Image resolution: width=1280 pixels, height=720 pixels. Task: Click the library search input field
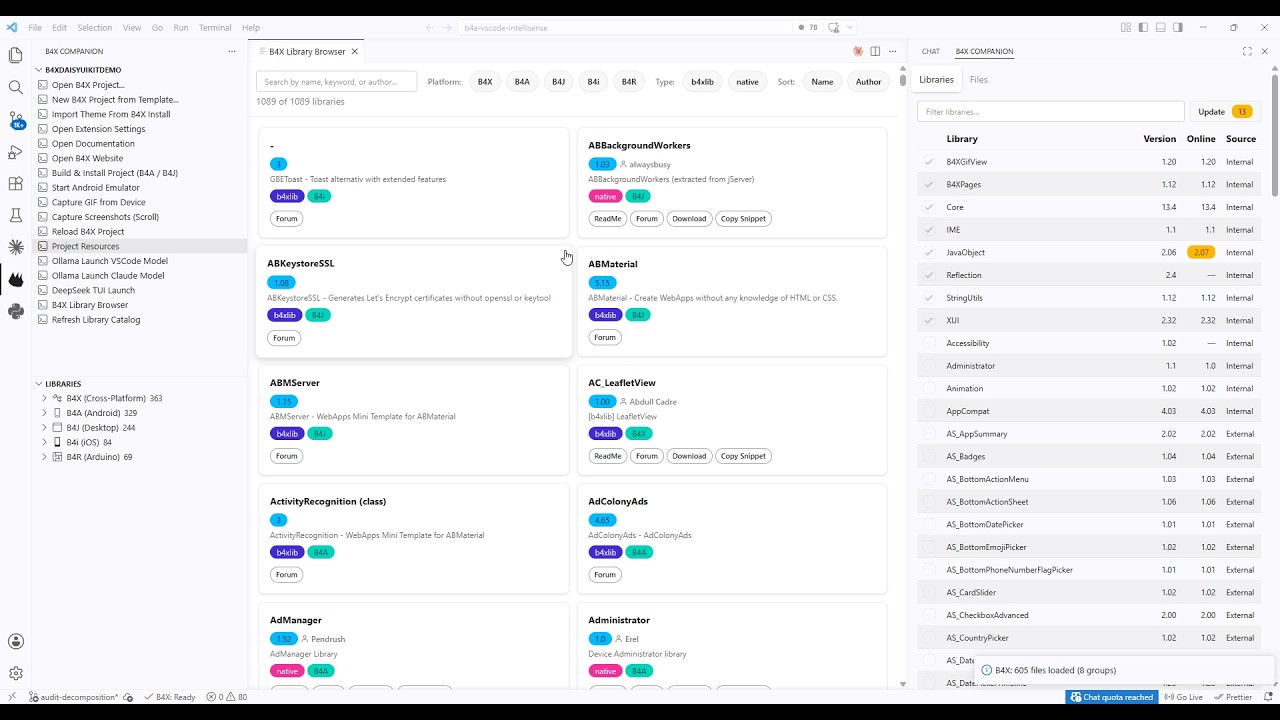(336, 82)
